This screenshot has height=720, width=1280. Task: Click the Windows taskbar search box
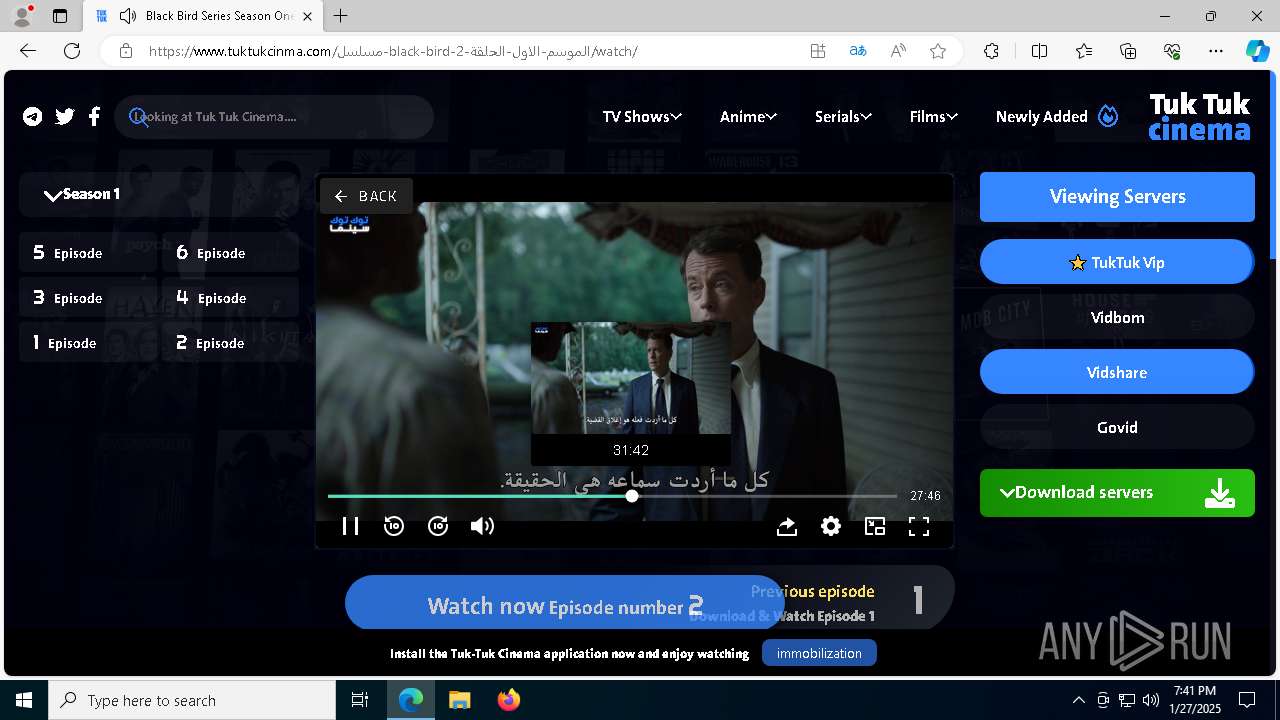tap(192, 700)
